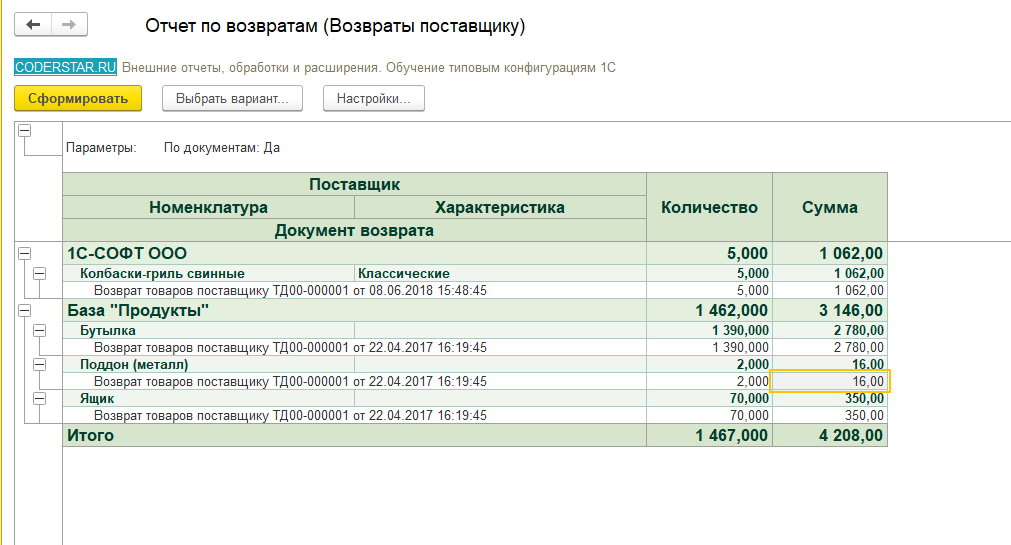The height and width of the screenshot is (545, 1011).
Task: Select the Количество column header
Action: (709, 207)
